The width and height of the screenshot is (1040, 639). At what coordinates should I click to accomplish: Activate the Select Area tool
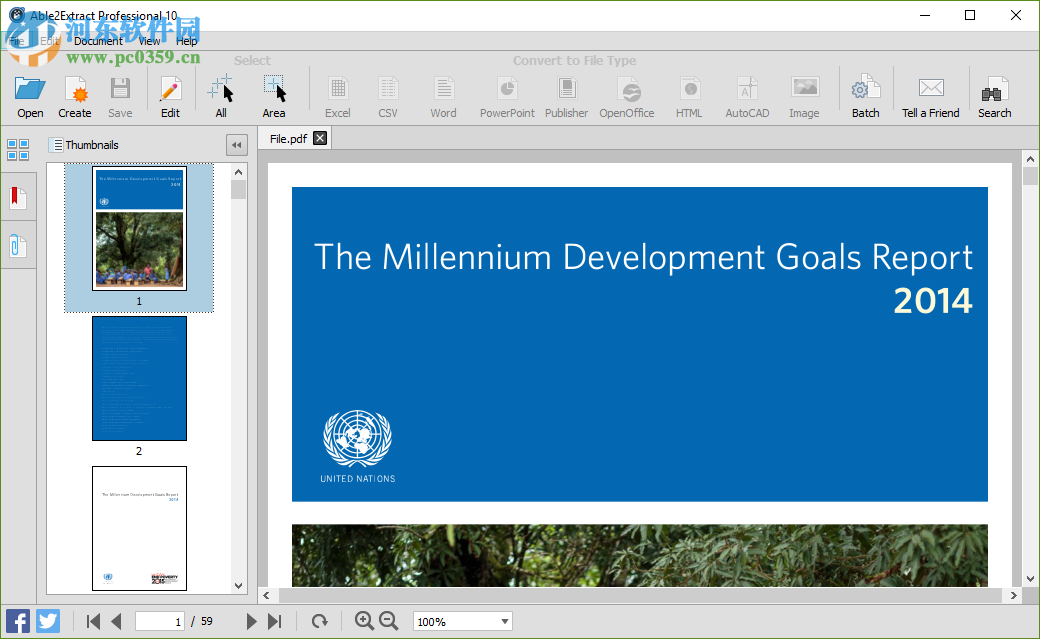(274, 96)
